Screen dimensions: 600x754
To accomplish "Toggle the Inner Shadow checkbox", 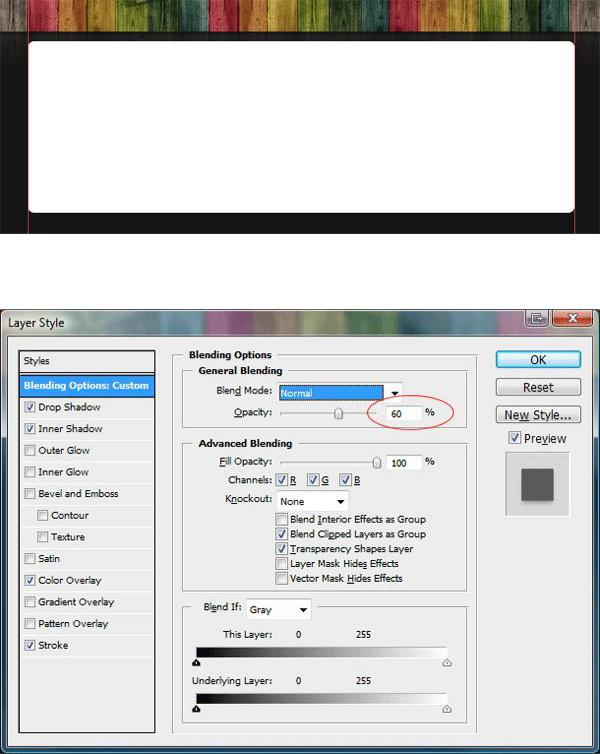I will pos(30,428).
